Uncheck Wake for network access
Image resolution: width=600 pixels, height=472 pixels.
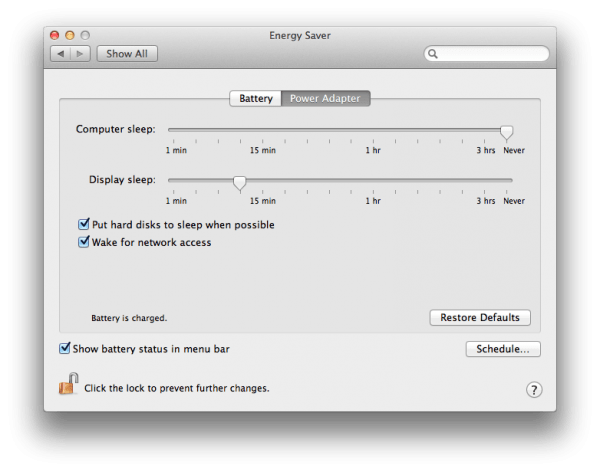[x=84, y=242]
